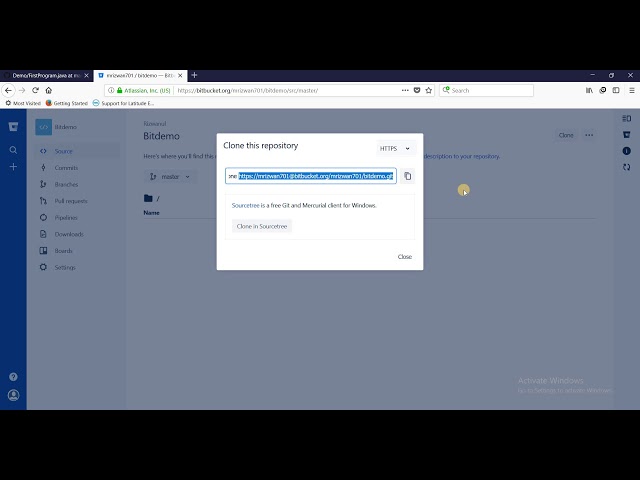Click the Bitdemo repository avatar icon
This screenshot has height=480, width=640.
pos(43,127)
